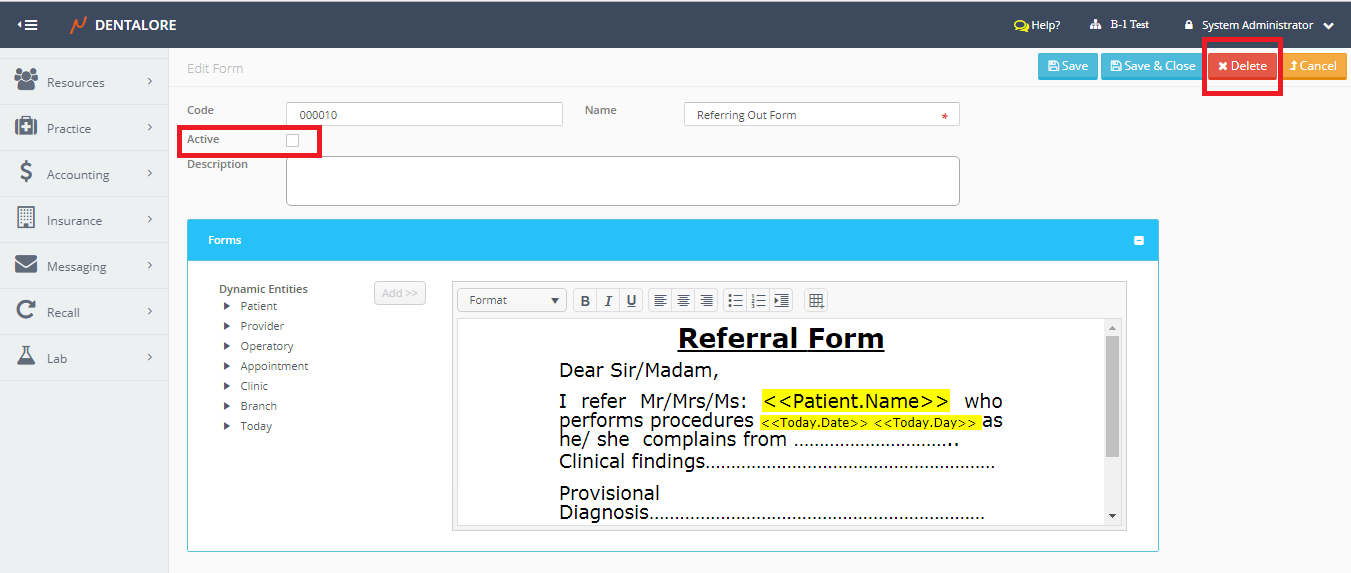
Task: Enable the Active checkbox
Action: pyautogui.click(x=292, y=141)
